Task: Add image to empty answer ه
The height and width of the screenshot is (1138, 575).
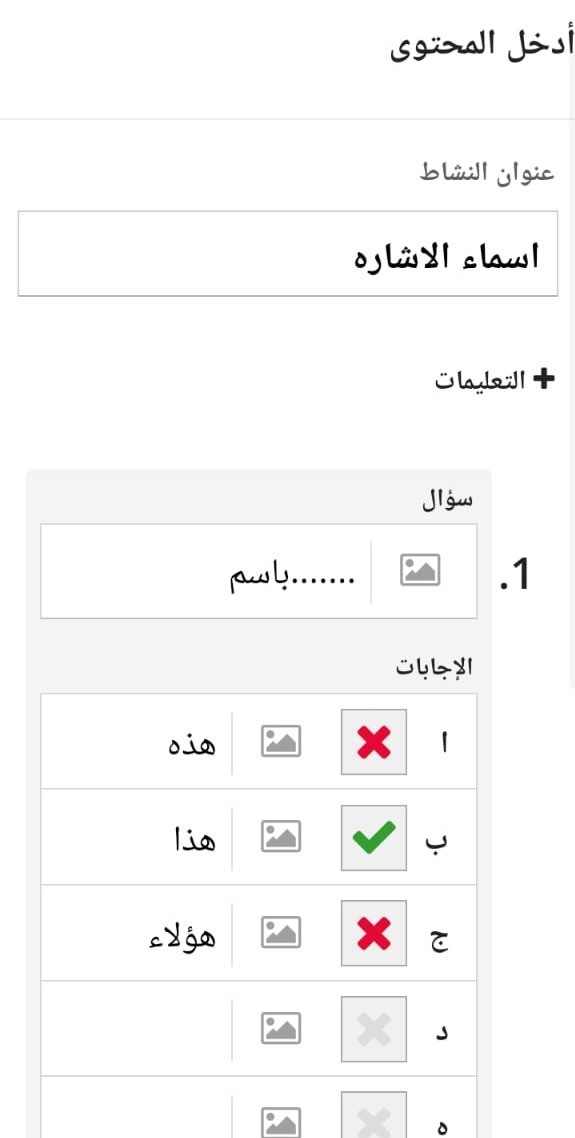Action: (x=281, y=1121)
